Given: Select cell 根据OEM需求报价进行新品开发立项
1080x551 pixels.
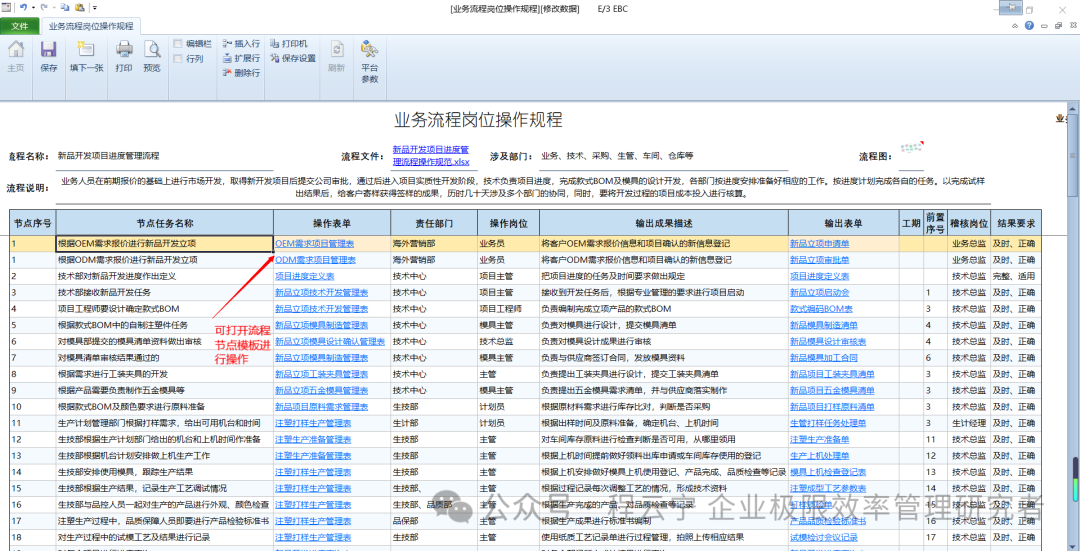Looking at the screenshot, I should 164,243.
